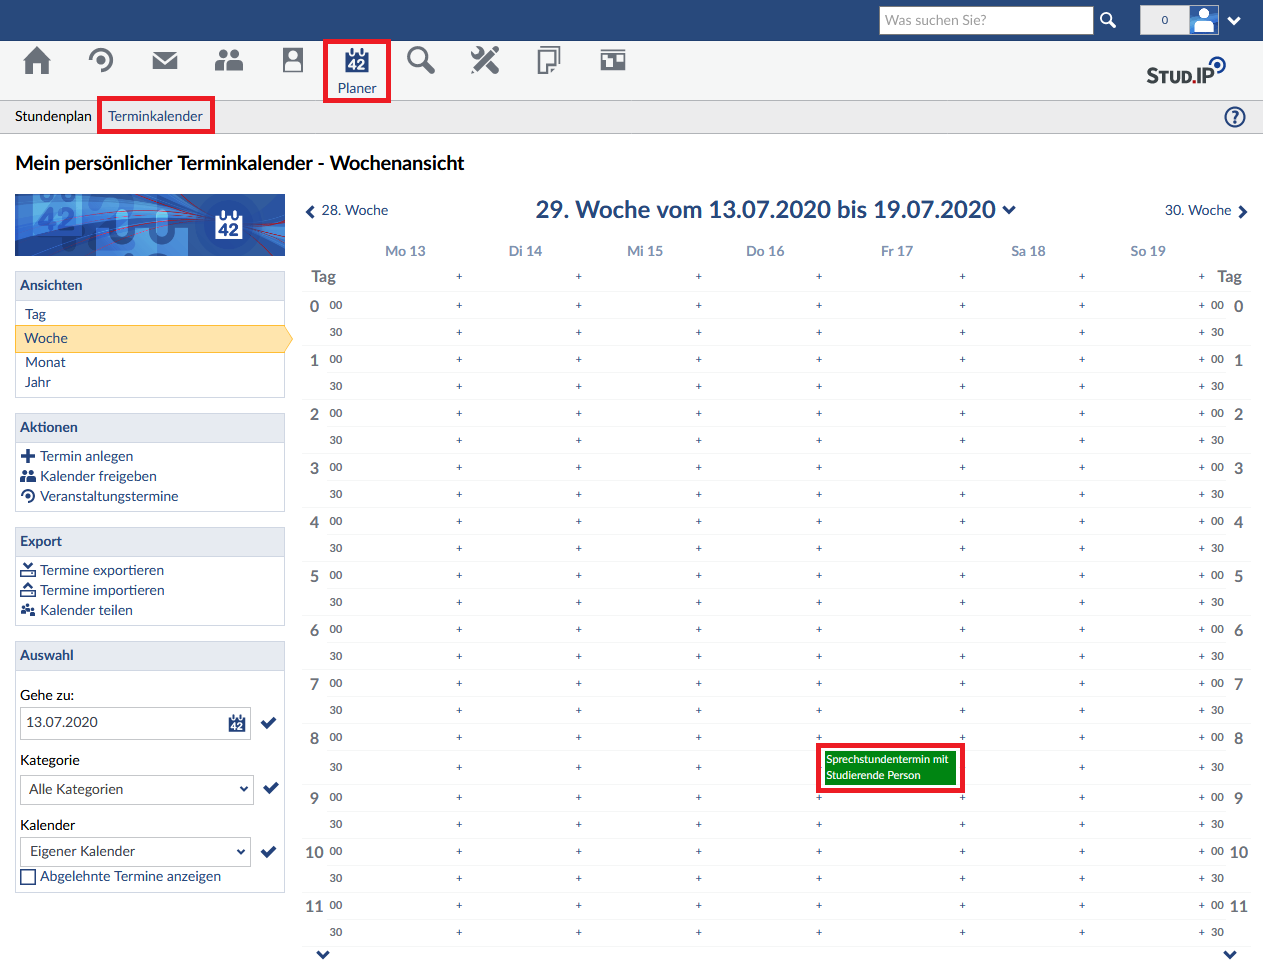
Task: Click Termin anlegen link
Action: point(86,456)
